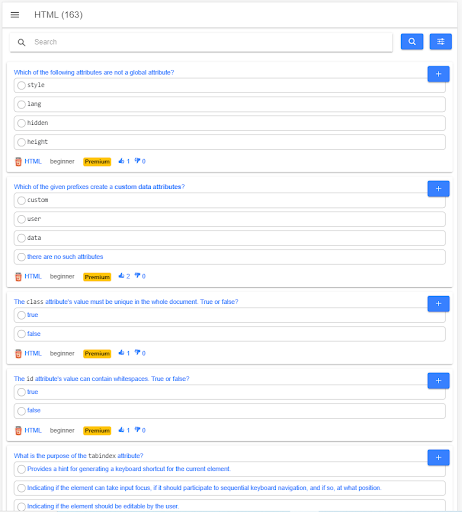This screenshot has width=462, height=512.
Task: Open the filter sliders button
Action: (441, 42)
